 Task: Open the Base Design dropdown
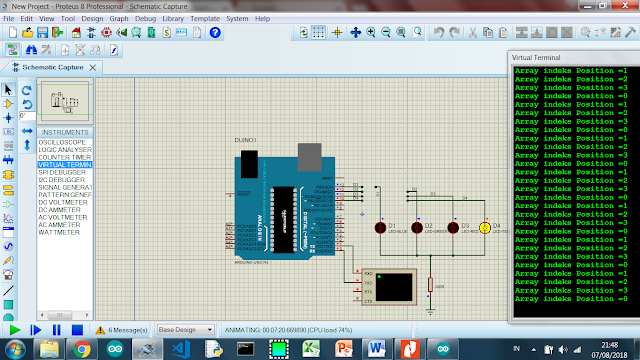click(185, 330)
